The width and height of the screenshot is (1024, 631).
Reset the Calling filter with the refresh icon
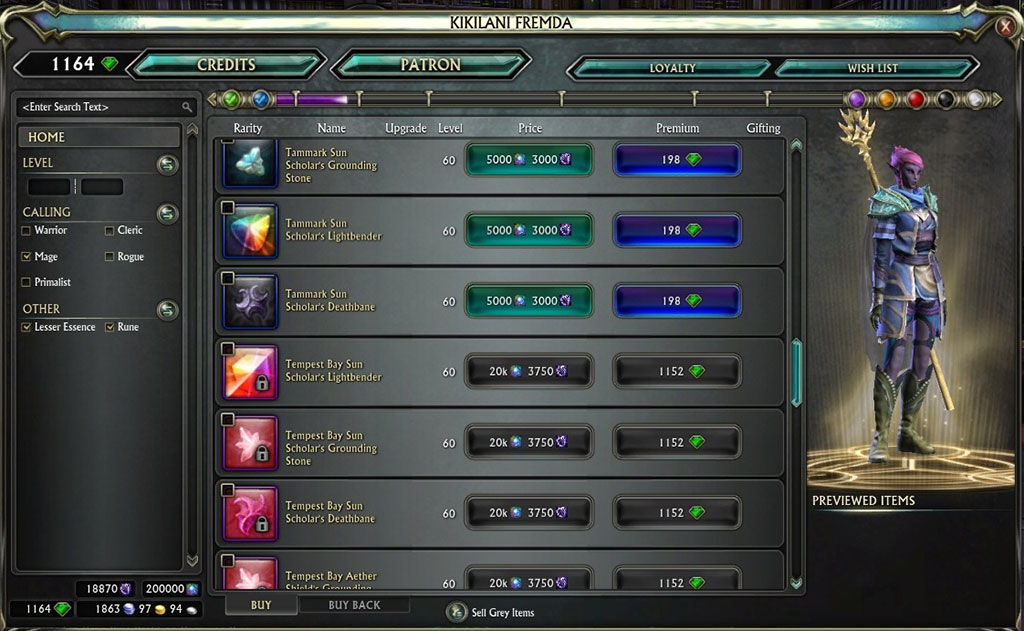168,213
